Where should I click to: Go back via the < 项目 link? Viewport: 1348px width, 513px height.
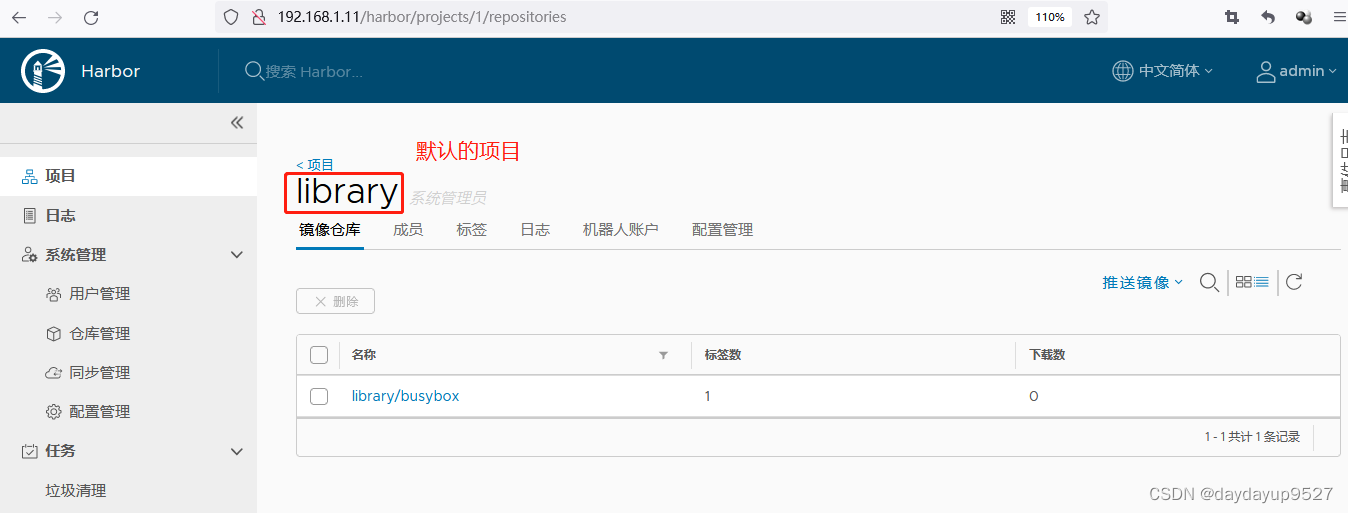[x=315, y=164]
